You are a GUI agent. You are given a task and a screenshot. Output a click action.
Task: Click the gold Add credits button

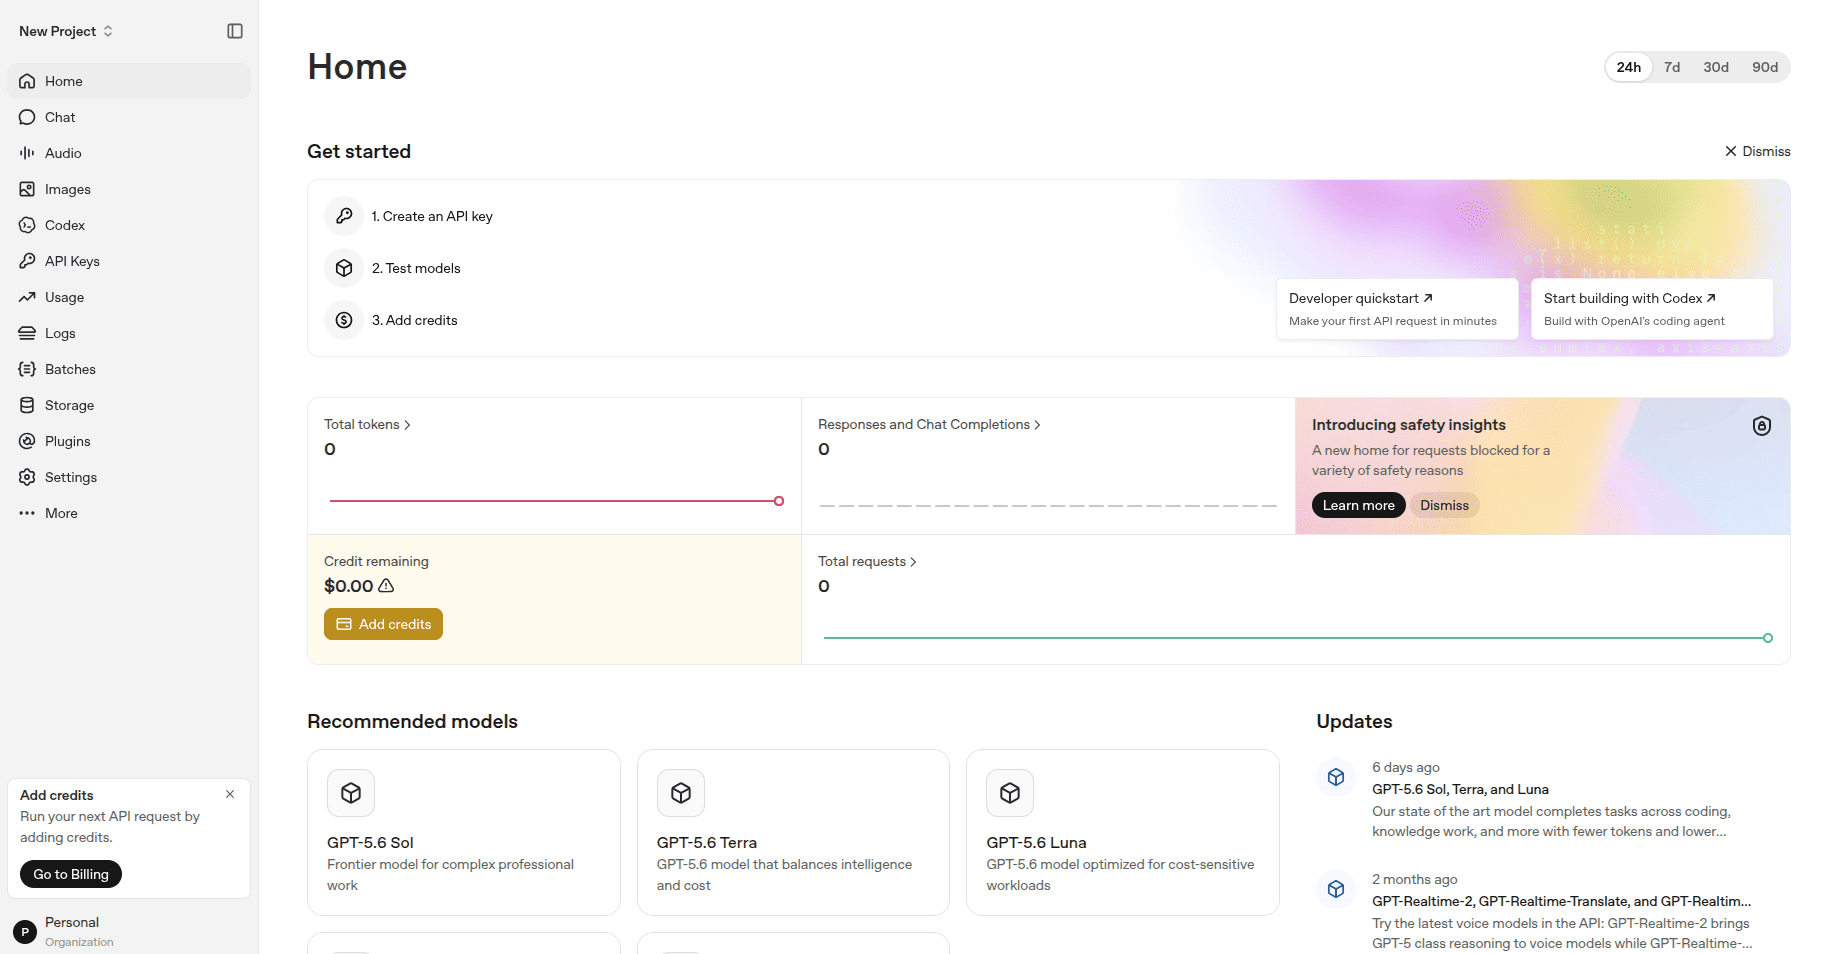pos(383,624)
